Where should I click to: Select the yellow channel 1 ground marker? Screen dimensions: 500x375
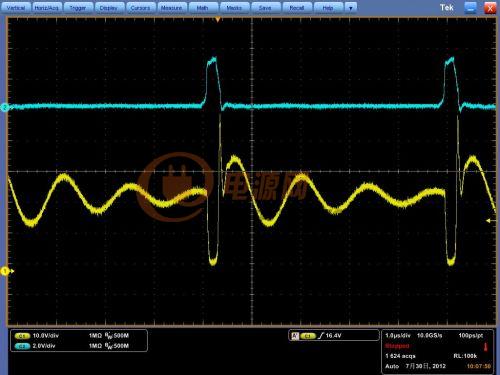[x=5, y=271]
